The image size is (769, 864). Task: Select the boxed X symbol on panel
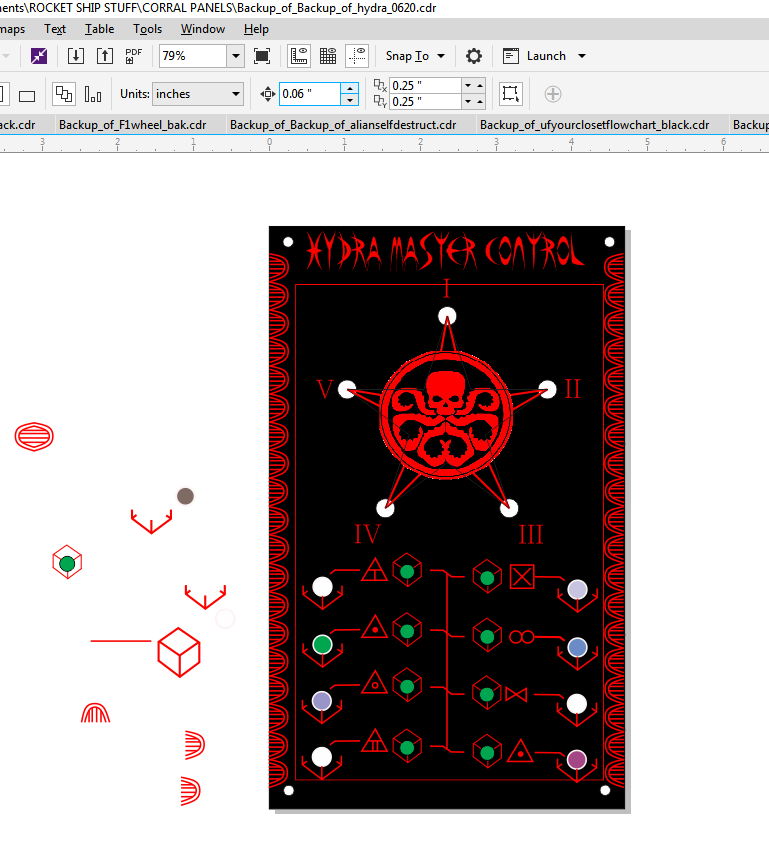pyautogui.click(x=522, y=576)
